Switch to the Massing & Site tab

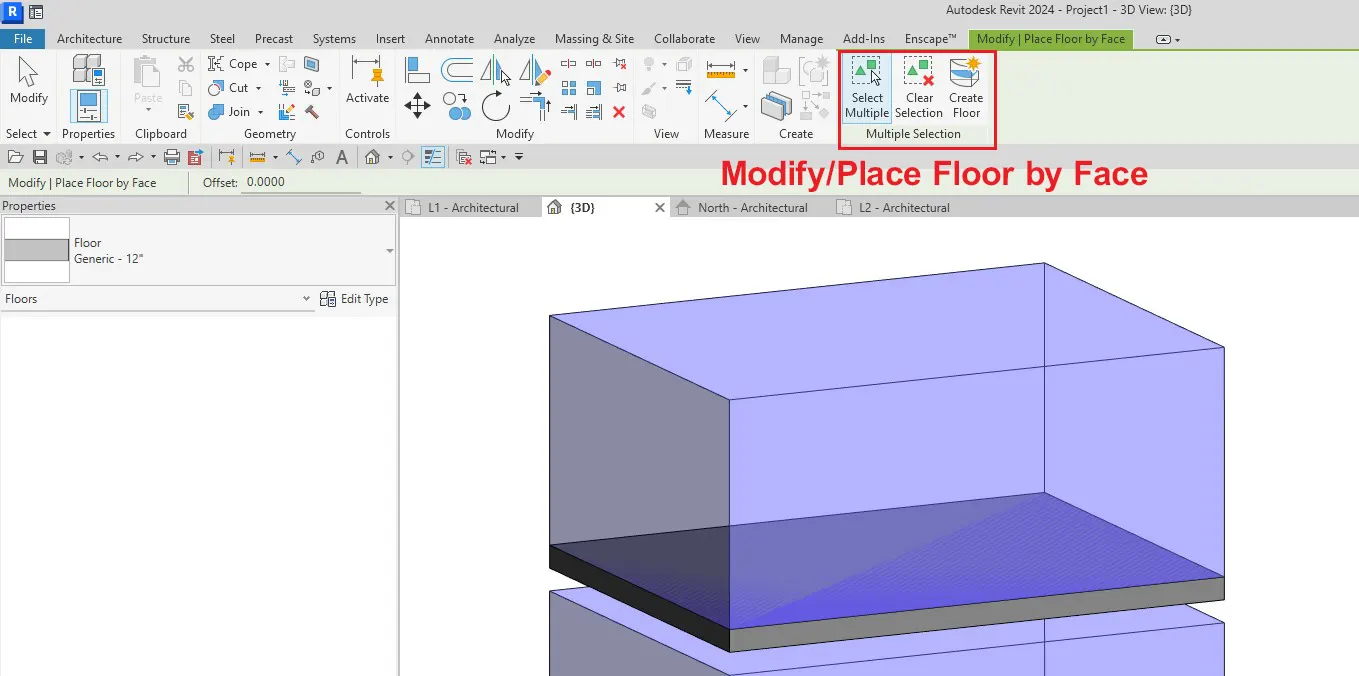click(594, 39)
